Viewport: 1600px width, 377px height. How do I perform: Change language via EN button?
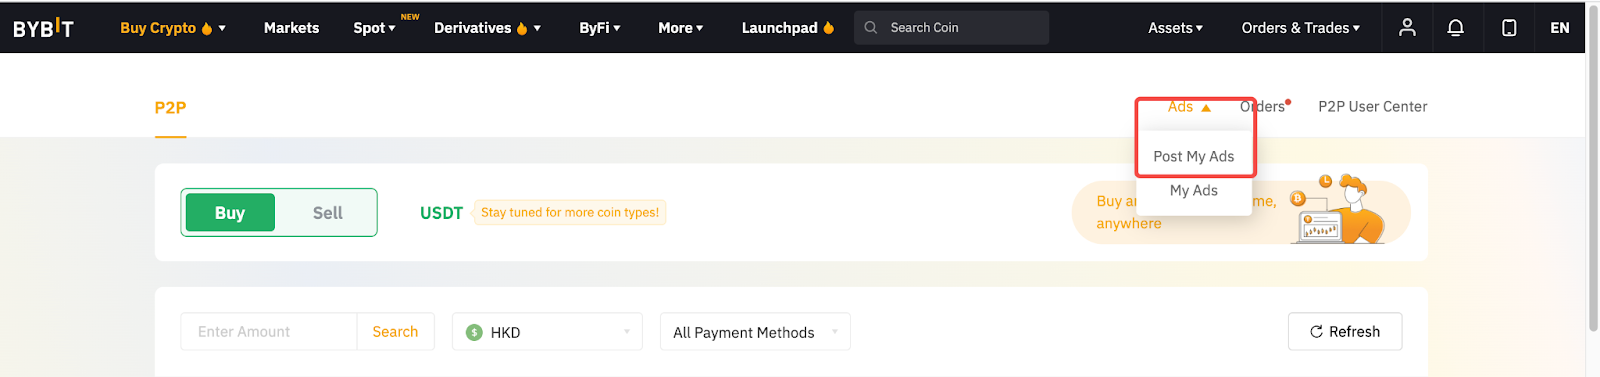(x=1559, y=28)
